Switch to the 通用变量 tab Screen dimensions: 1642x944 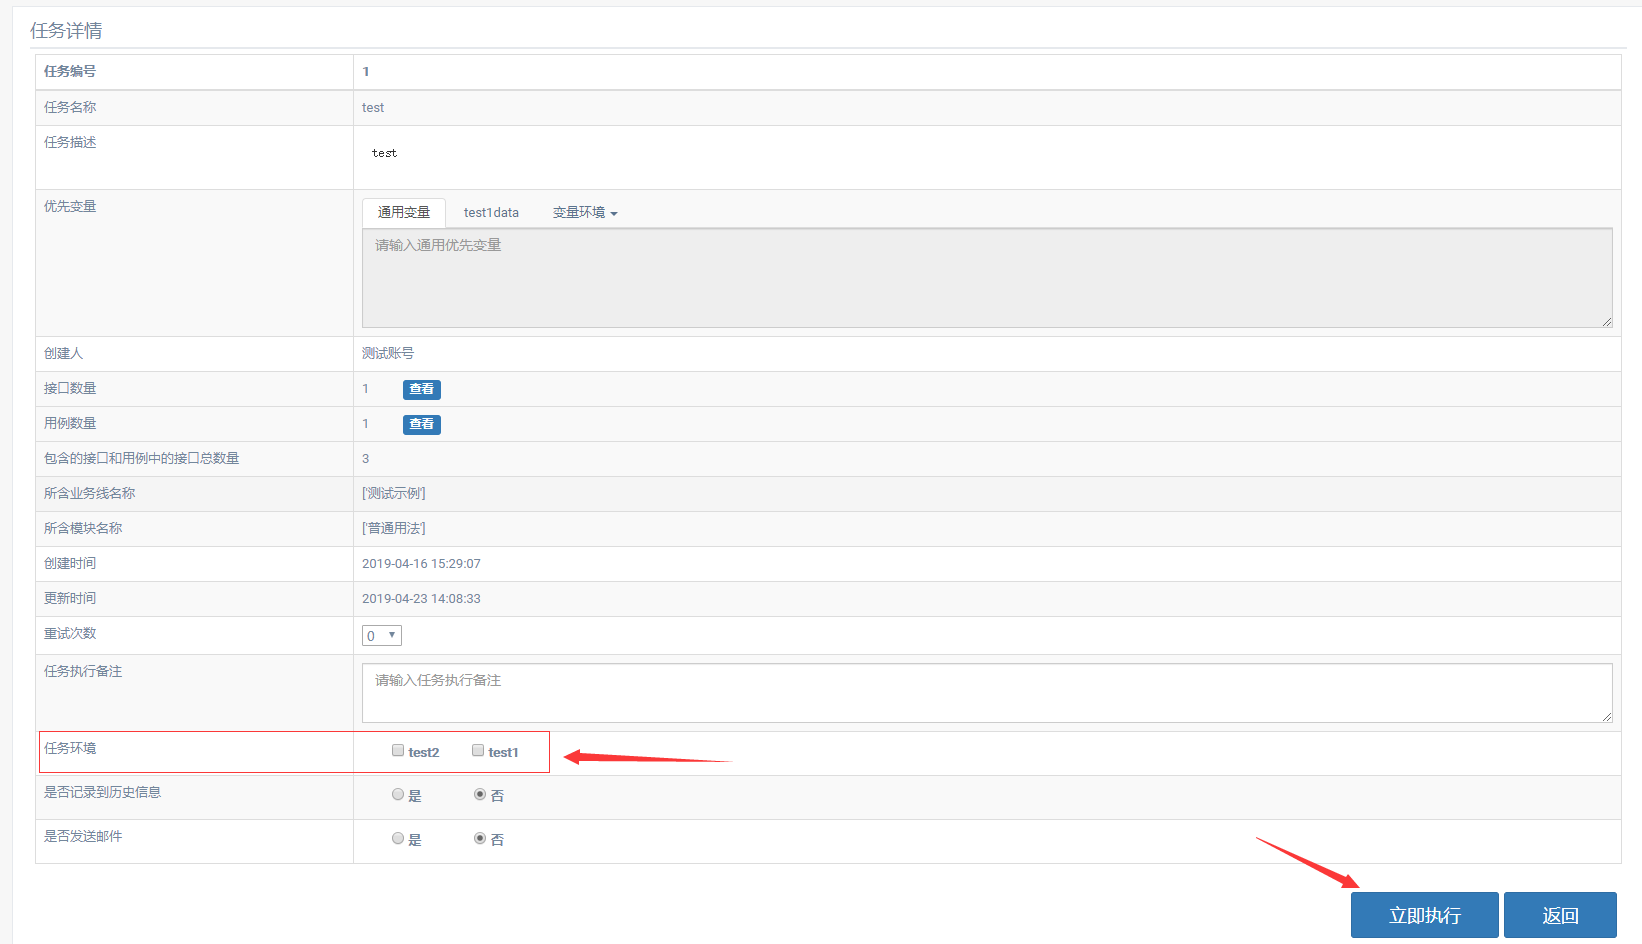404,213
